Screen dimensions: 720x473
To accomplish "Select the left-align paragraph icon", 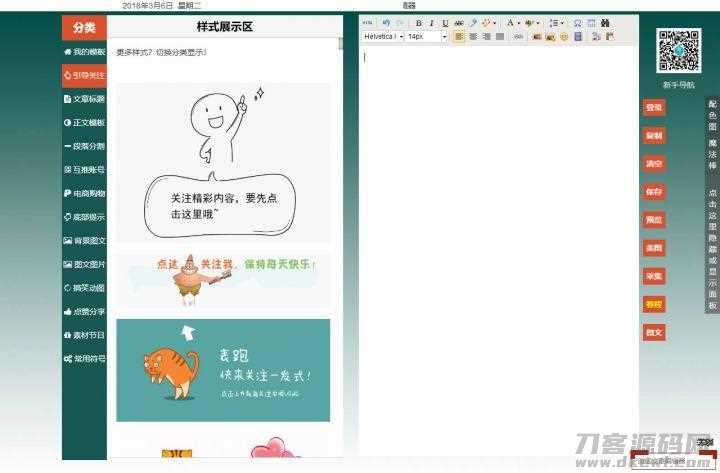I will pos(459,37).
